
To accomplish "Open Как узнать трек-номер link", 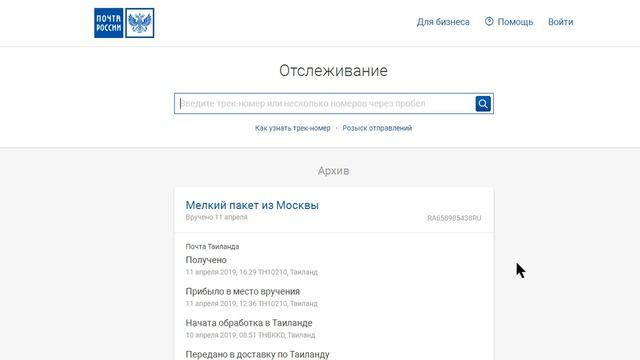I will click(293, 128).
